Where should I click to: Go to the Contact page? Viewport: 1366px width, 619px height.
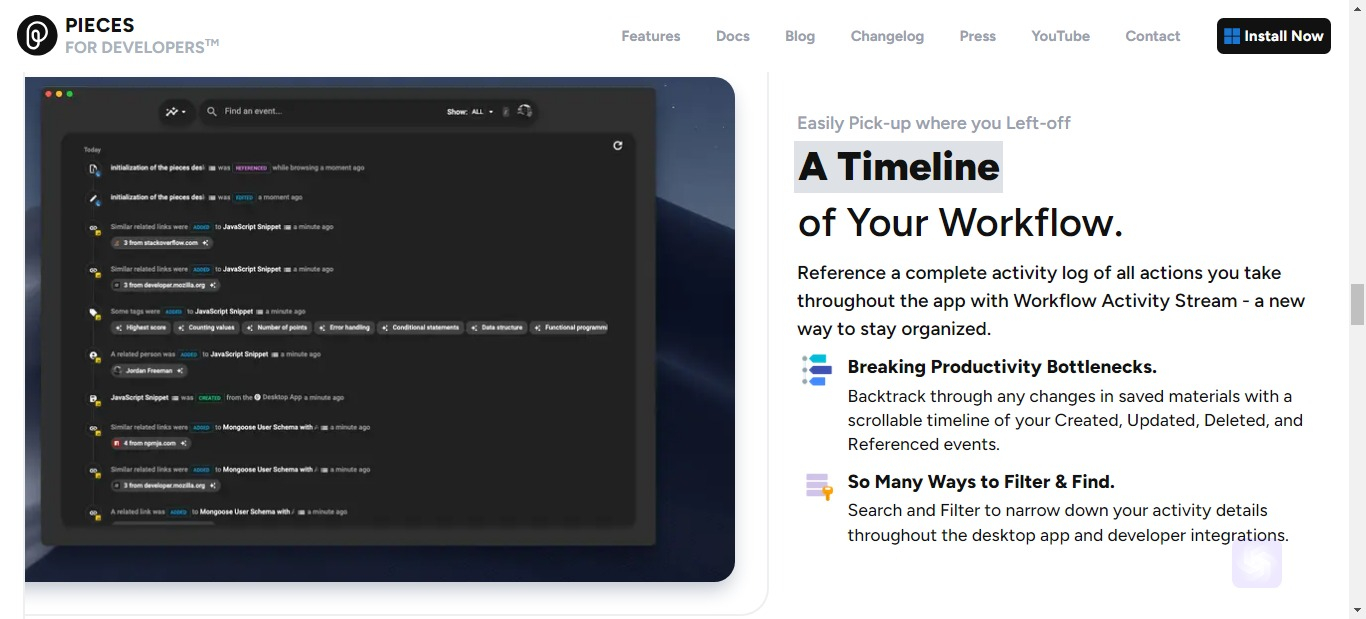(1153, 36)
